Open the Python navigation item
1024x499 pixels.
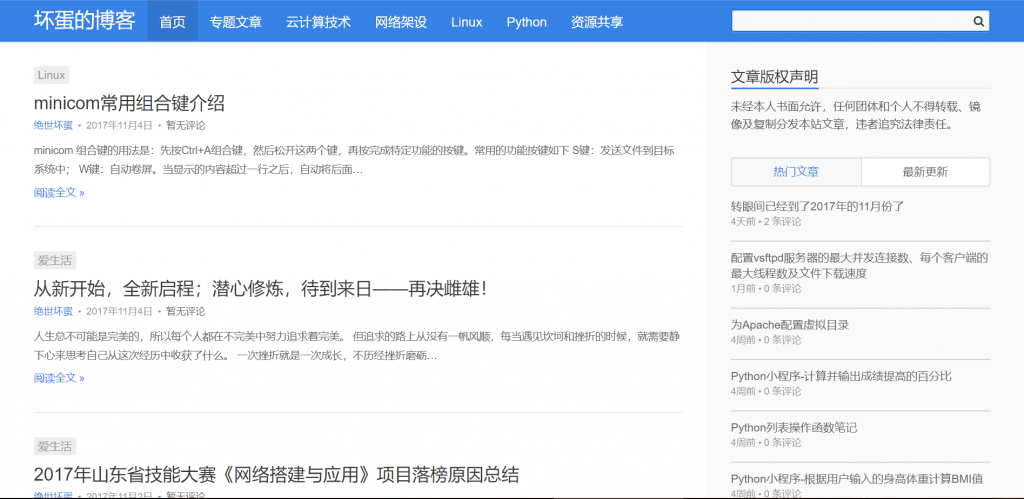point(526,22)
